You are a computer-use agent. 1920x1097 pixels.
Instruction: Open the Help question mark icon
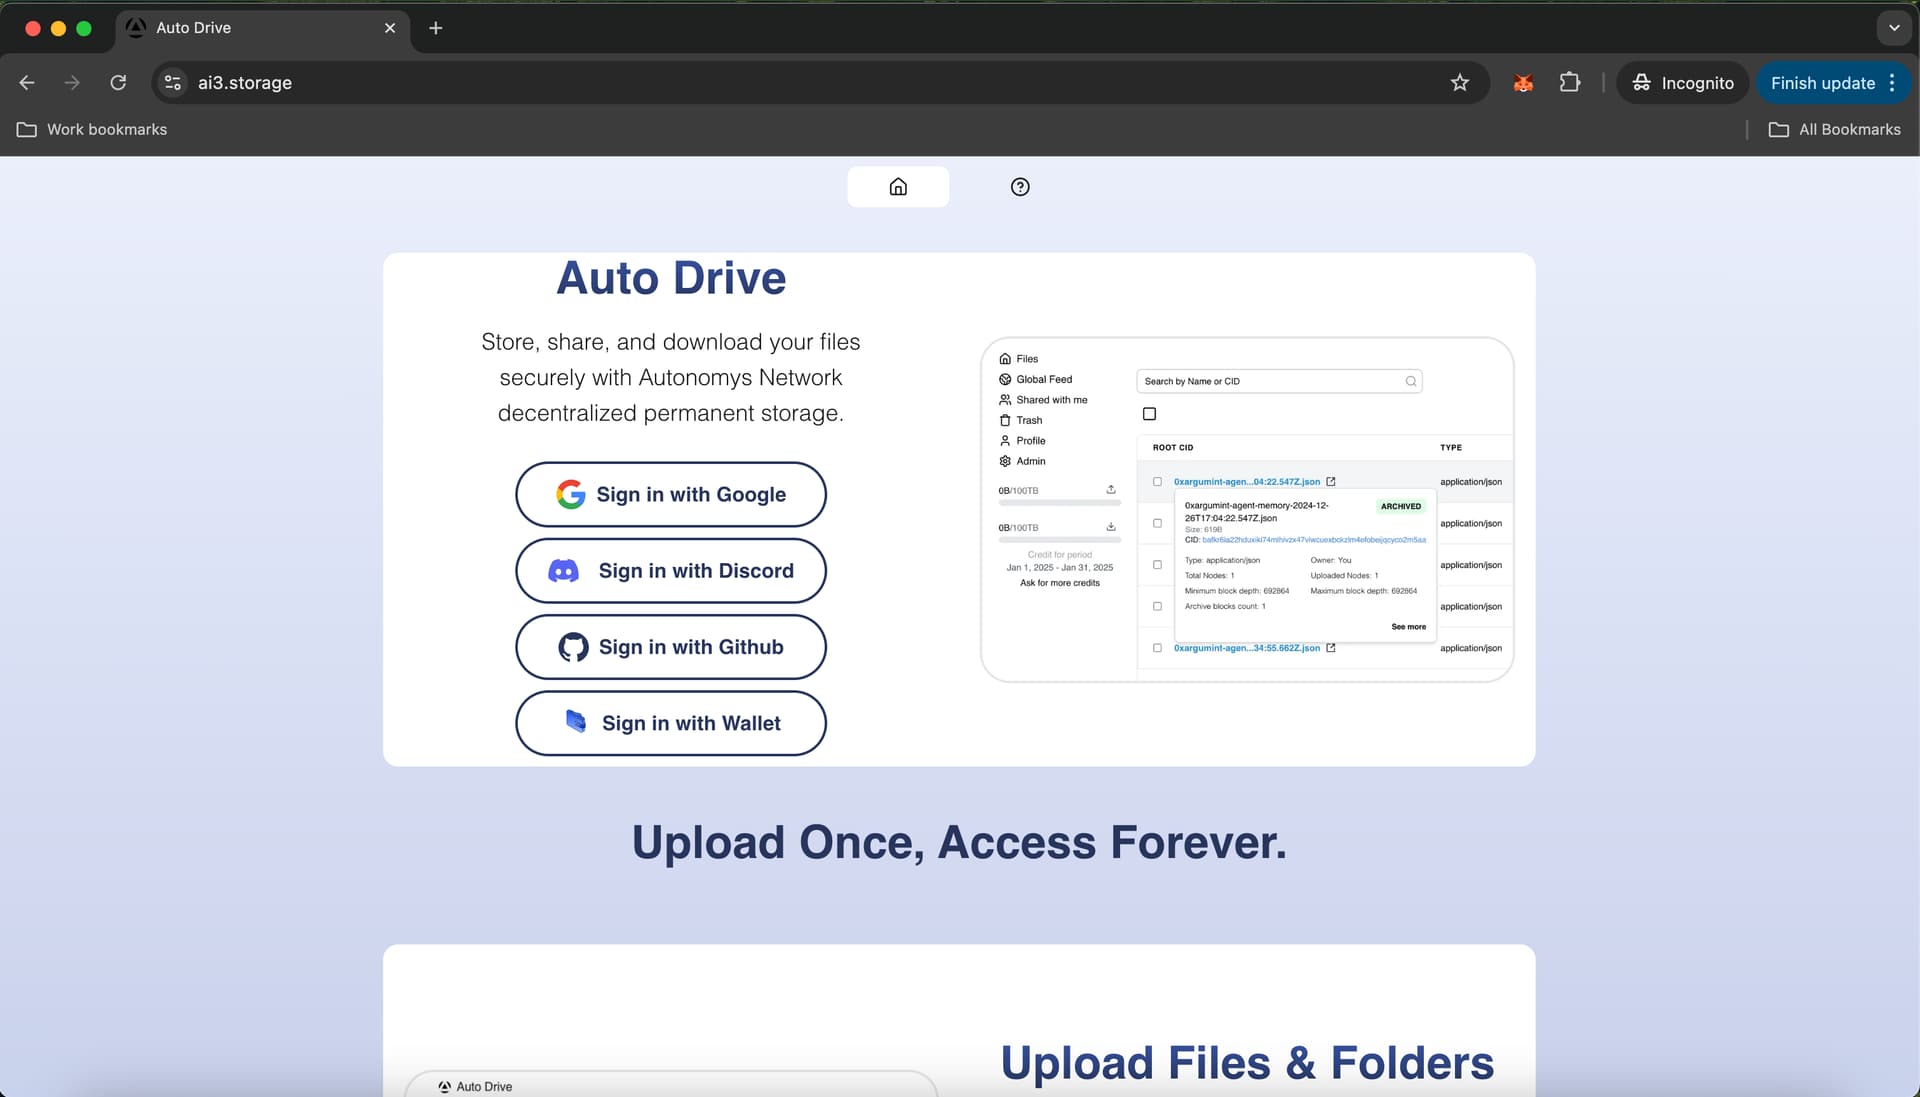click(x=1020, y=187)
